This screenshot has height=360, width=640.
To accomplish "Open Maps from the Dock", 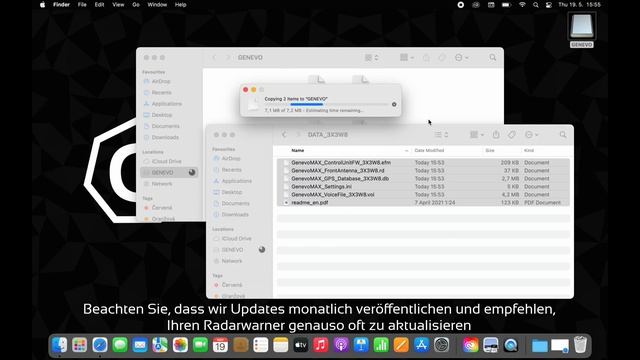I will point(160,345).
